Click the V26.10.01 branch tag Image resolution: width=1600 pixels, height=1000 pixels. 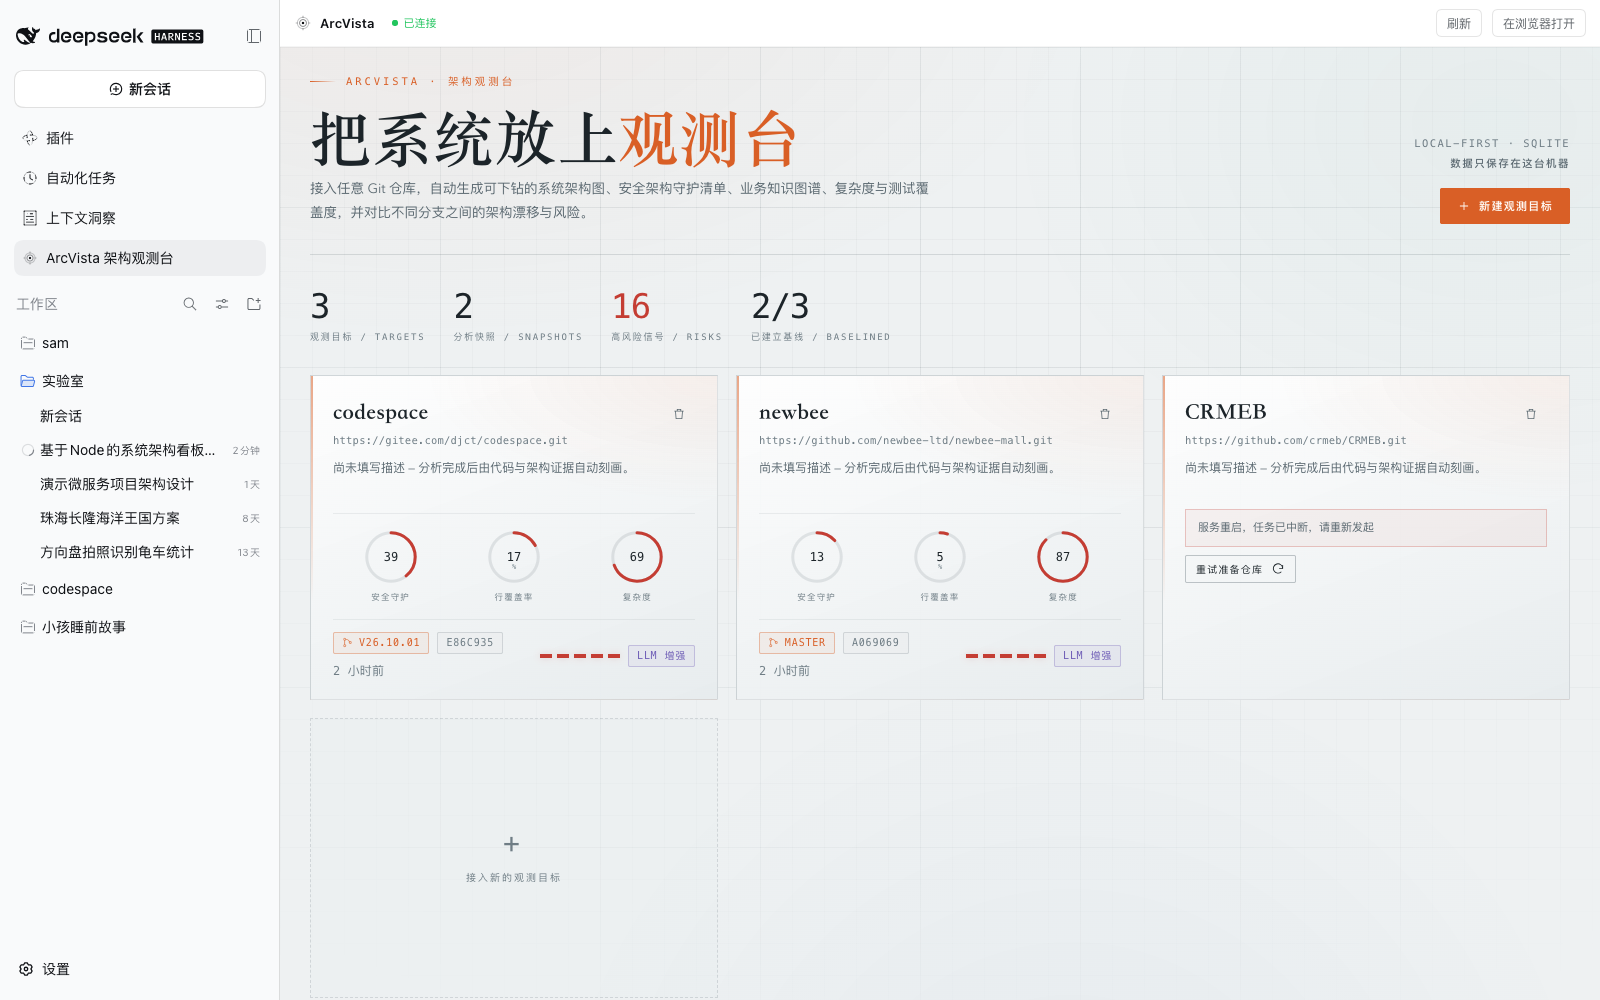[x=381, y=643]
